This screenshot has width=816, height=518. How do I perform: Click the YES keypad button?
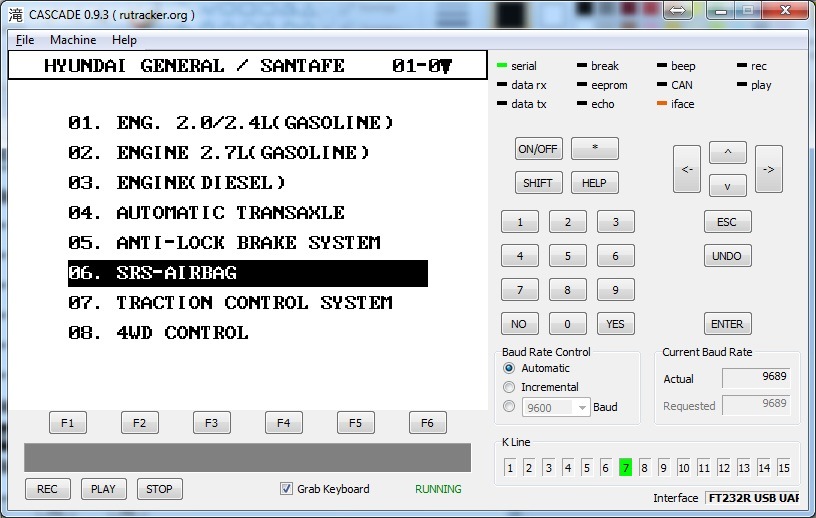pyautogui.click(x=616, y=324)
